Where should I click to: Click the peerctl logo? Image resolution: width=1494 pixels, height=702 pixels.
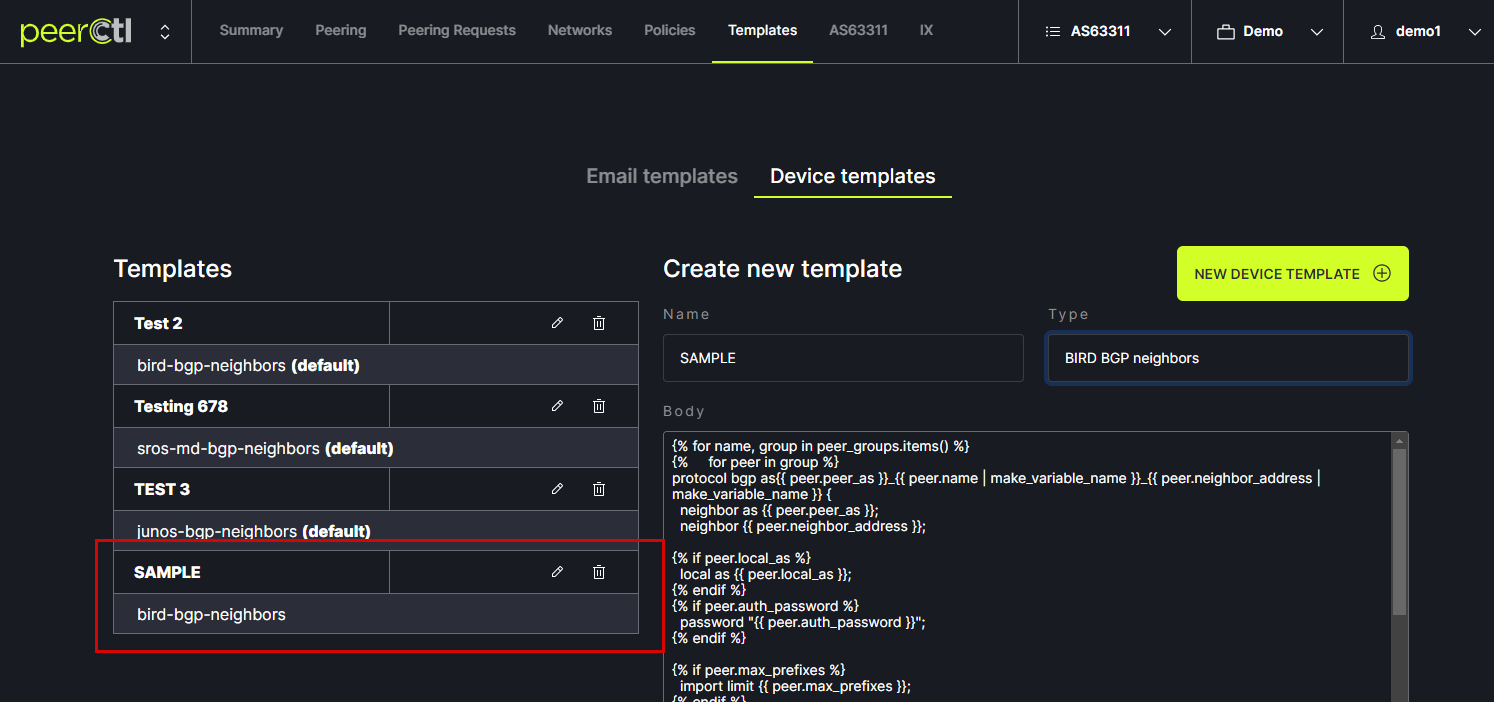click(76, 32)
